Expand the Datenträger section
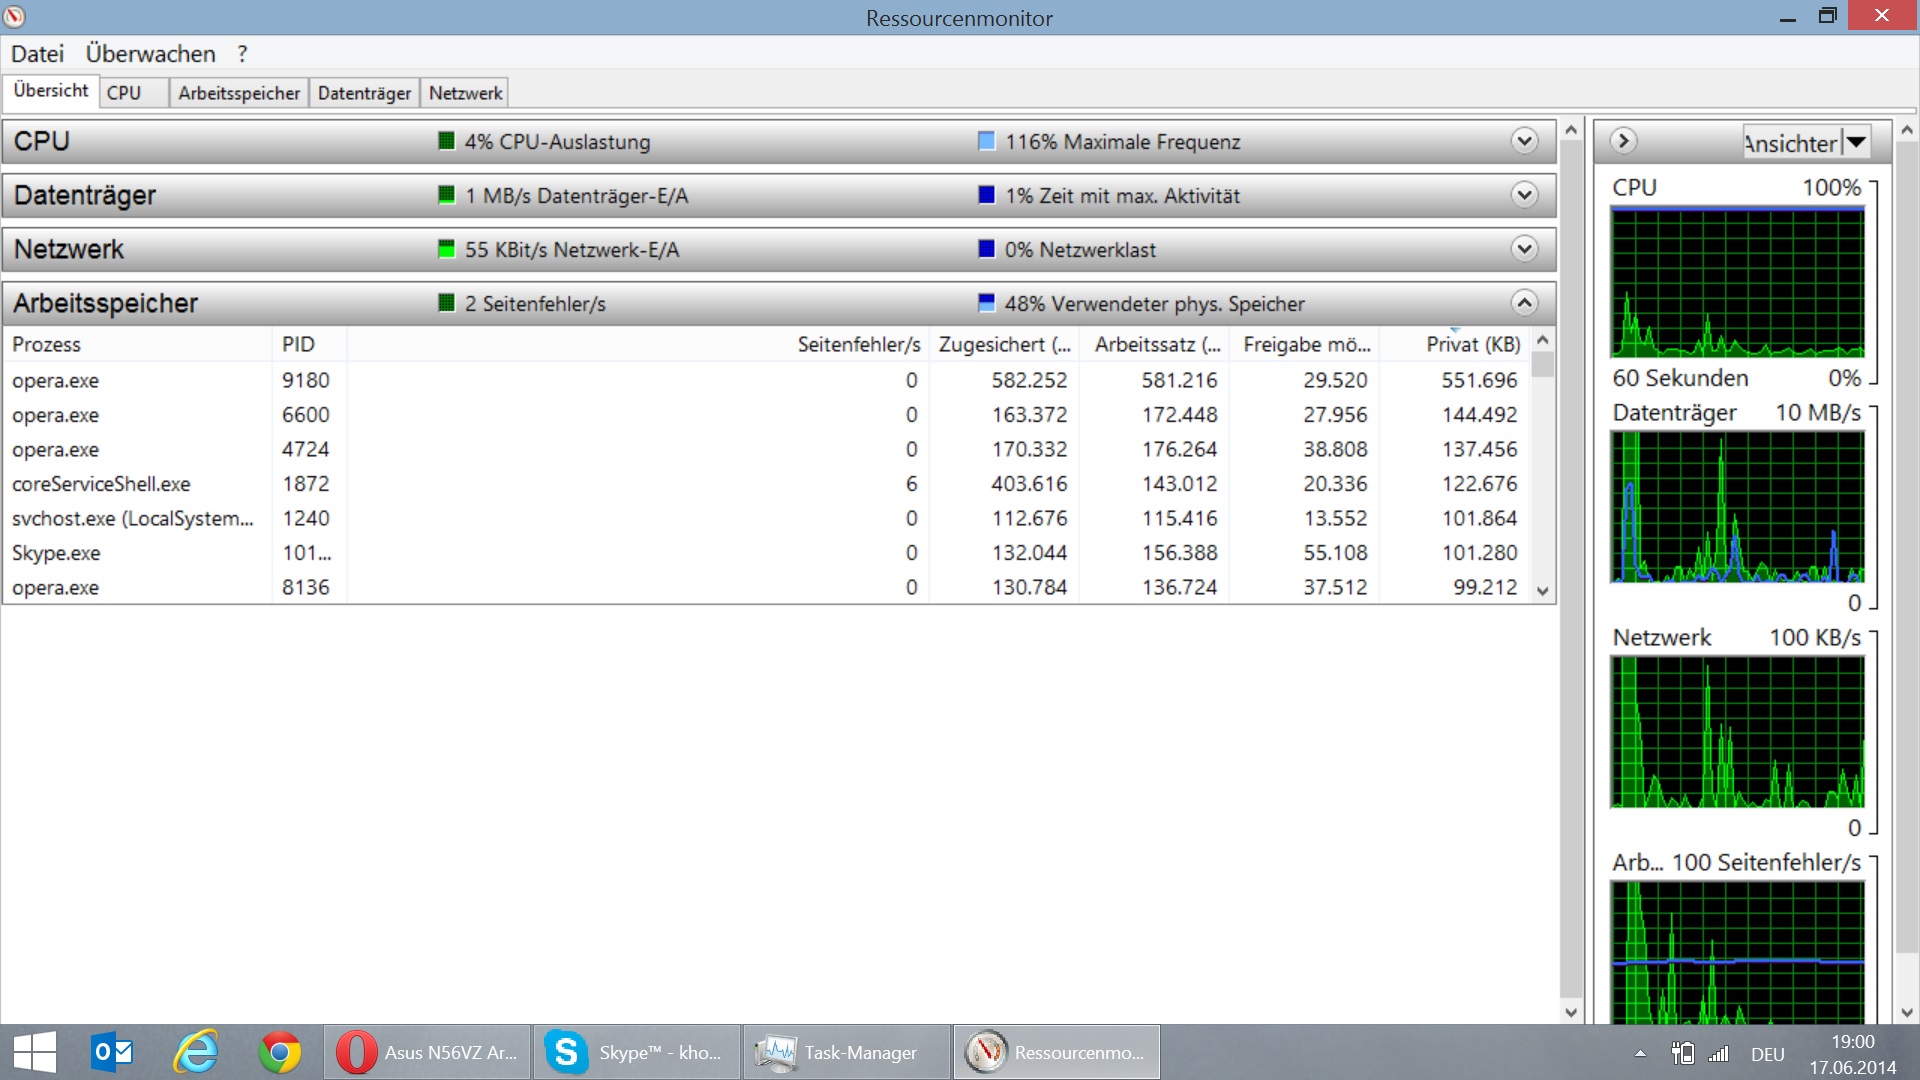 (x=1524, y=195)
